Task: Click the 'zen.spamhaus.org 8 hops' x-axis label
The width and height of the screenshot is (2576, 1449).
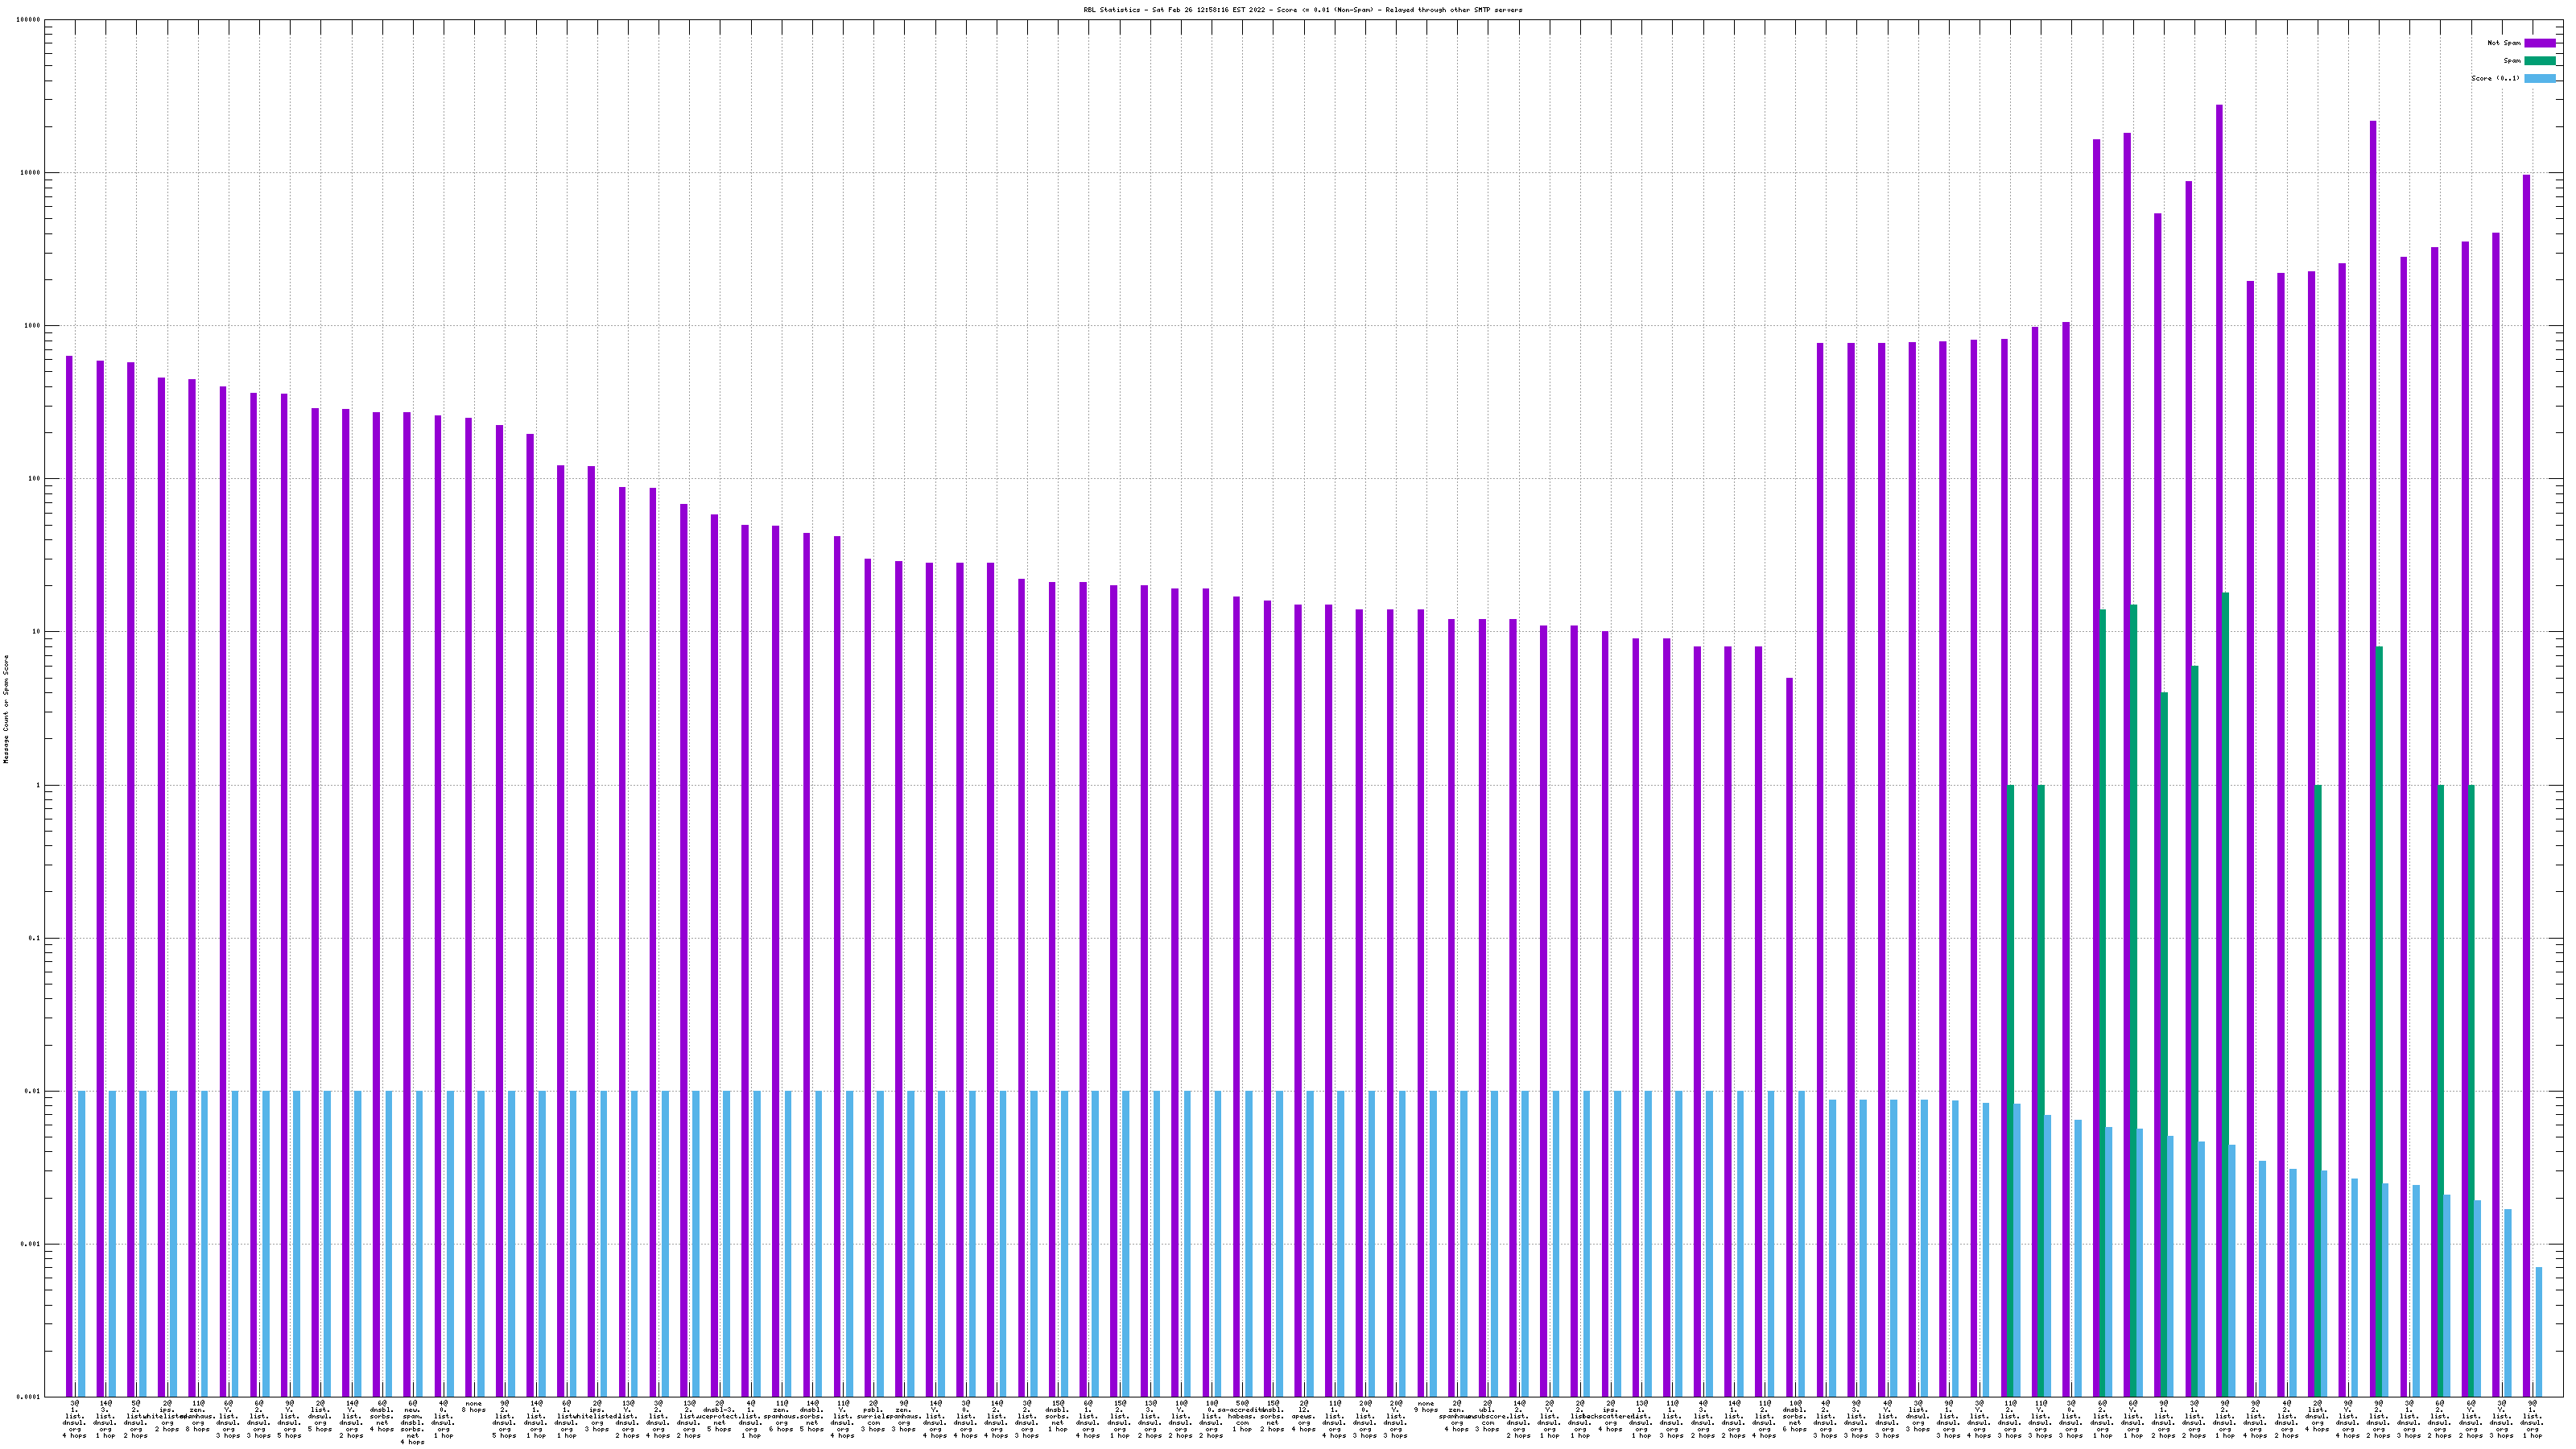Action: [x=197, y=1418]
